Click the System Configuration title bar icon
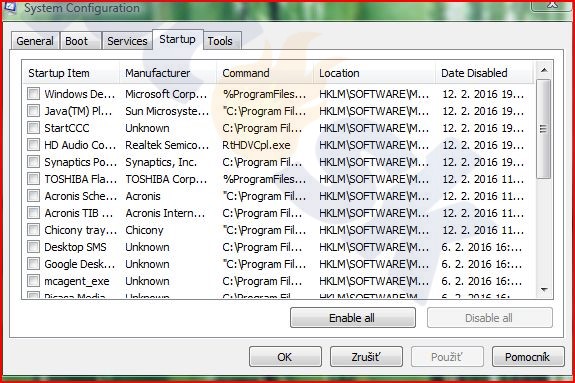Screen dimensions: 575x383 point(9,7)
